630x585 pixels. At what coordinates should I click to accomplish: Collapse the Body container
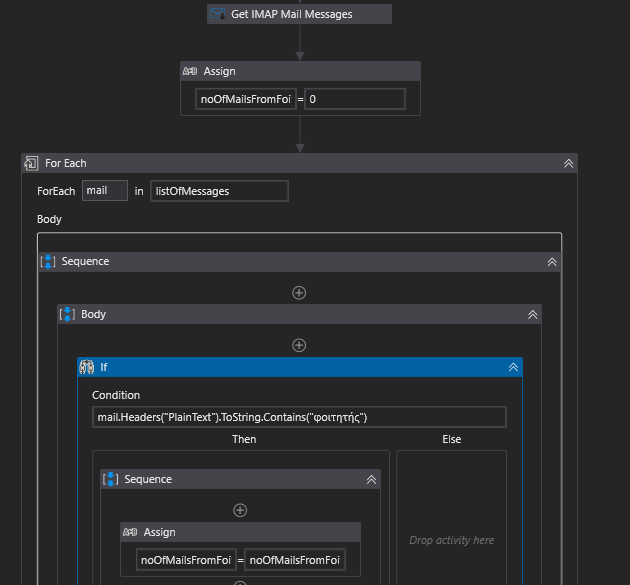tap(532, 314)
